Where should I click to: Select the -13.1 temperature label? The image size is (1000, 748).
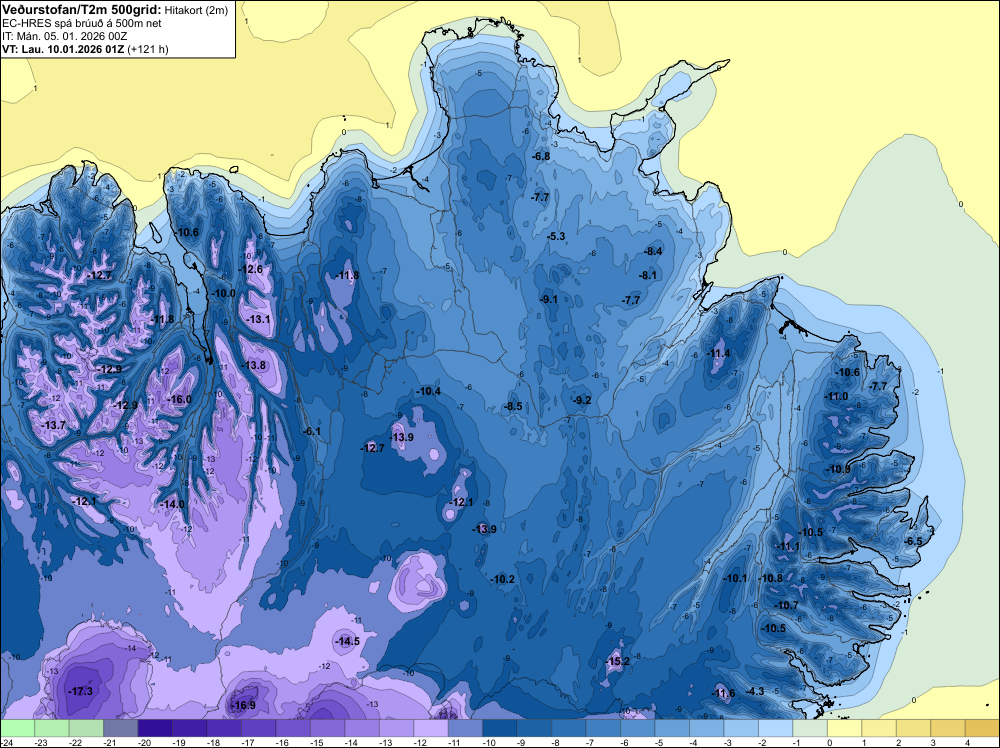[x=258, y=319]
